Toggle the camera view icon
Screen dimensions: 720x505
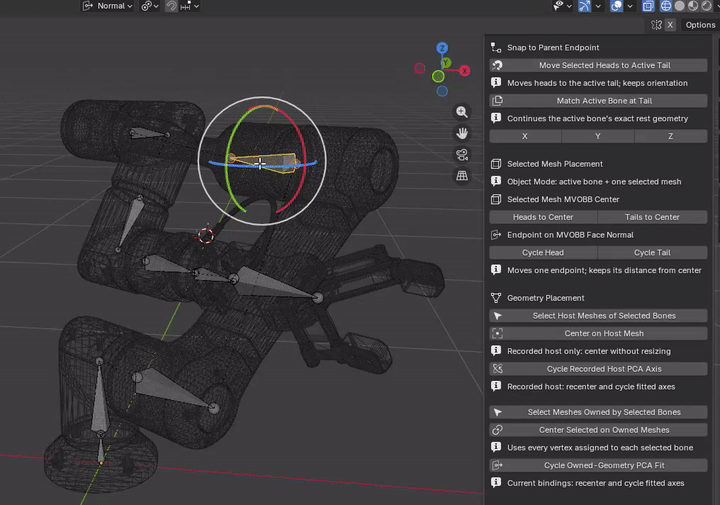pyautogui.click(x=462, y=155)
